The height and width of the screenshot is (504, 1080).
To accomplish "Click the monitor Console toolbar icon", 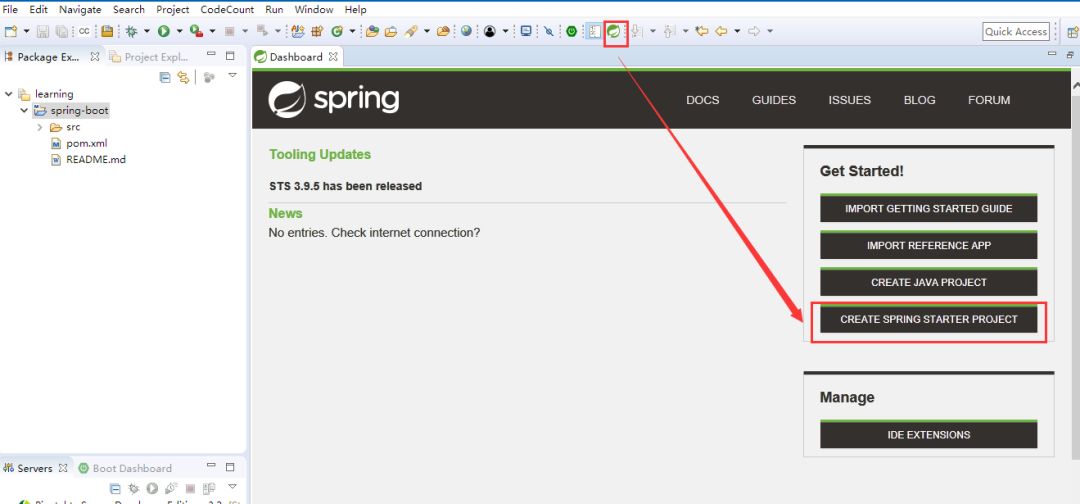I will [x=526, y=32].
